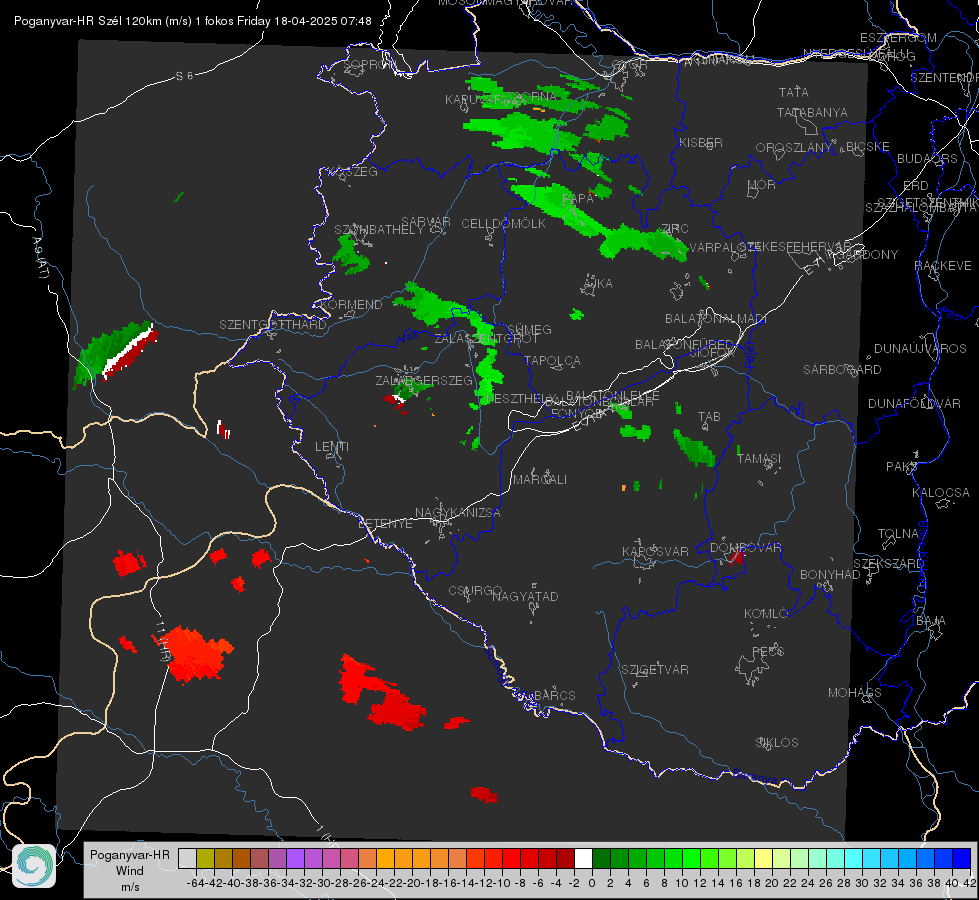Select the TATABANYA city label
The image size is (979, 900).
[x=812, y=112]
